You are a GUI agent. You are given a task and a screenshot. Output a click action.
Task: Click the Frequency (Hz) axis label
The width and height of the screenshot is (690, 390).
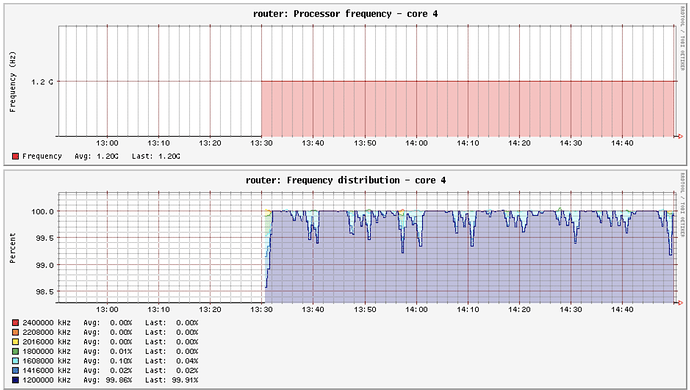coord(12,82)
